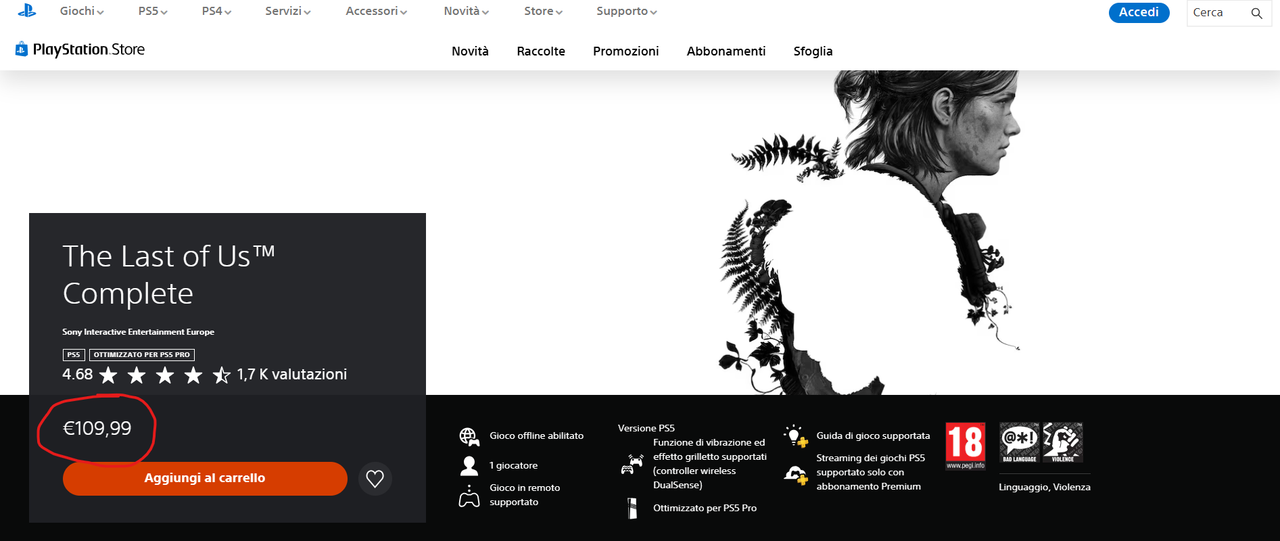Click the Versione PS5 label
The height and width of the screenshot is (541, 1280).
[646, 428]
